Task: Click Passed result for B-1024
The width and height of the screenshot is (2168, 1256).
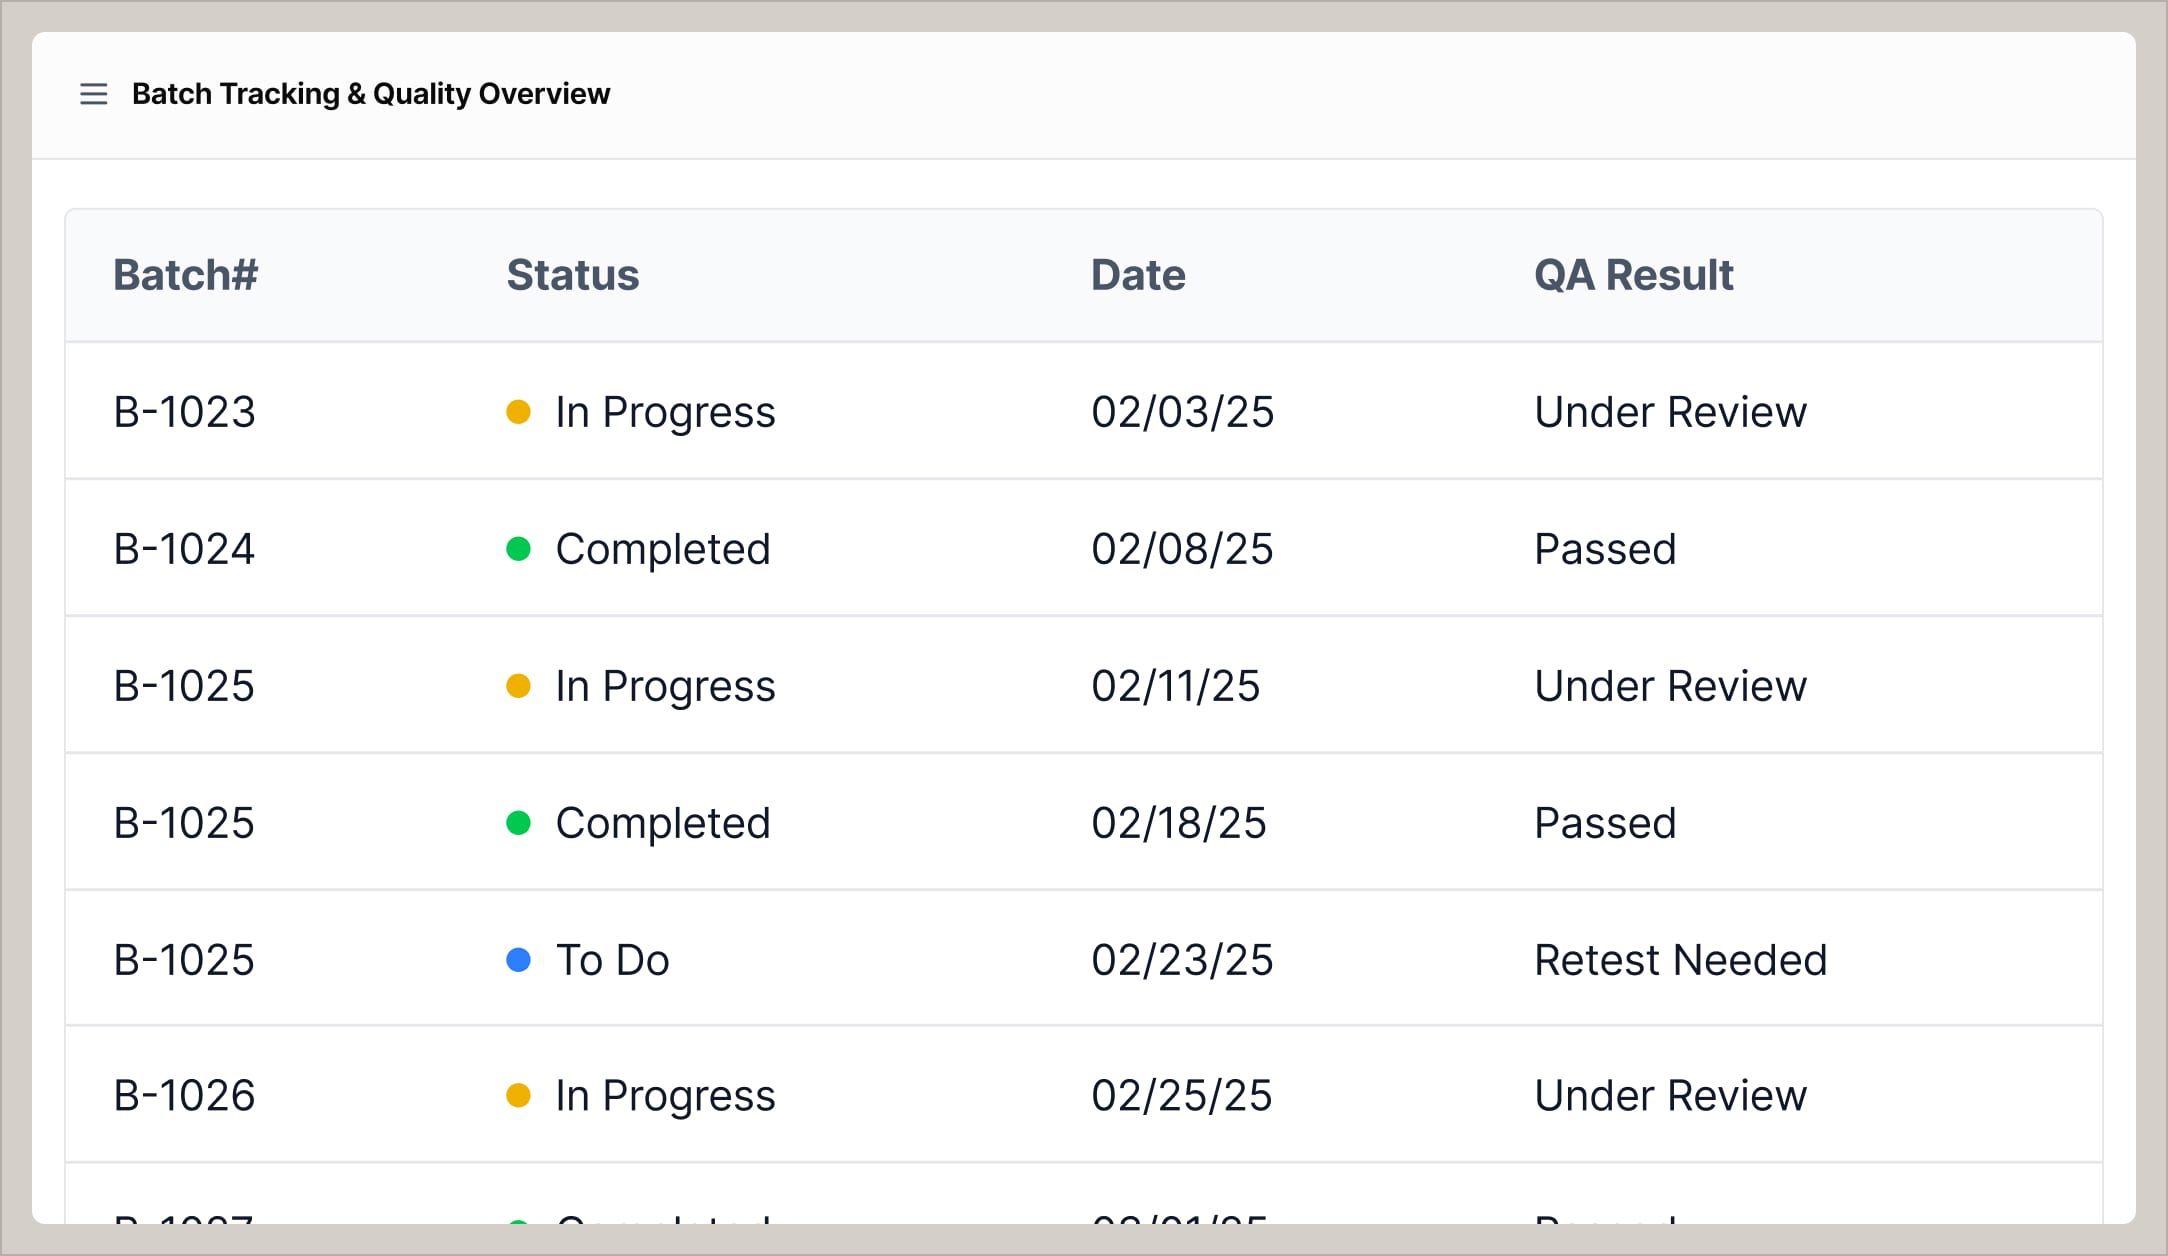Action: pyautogui.click(x=1604, y=549)
